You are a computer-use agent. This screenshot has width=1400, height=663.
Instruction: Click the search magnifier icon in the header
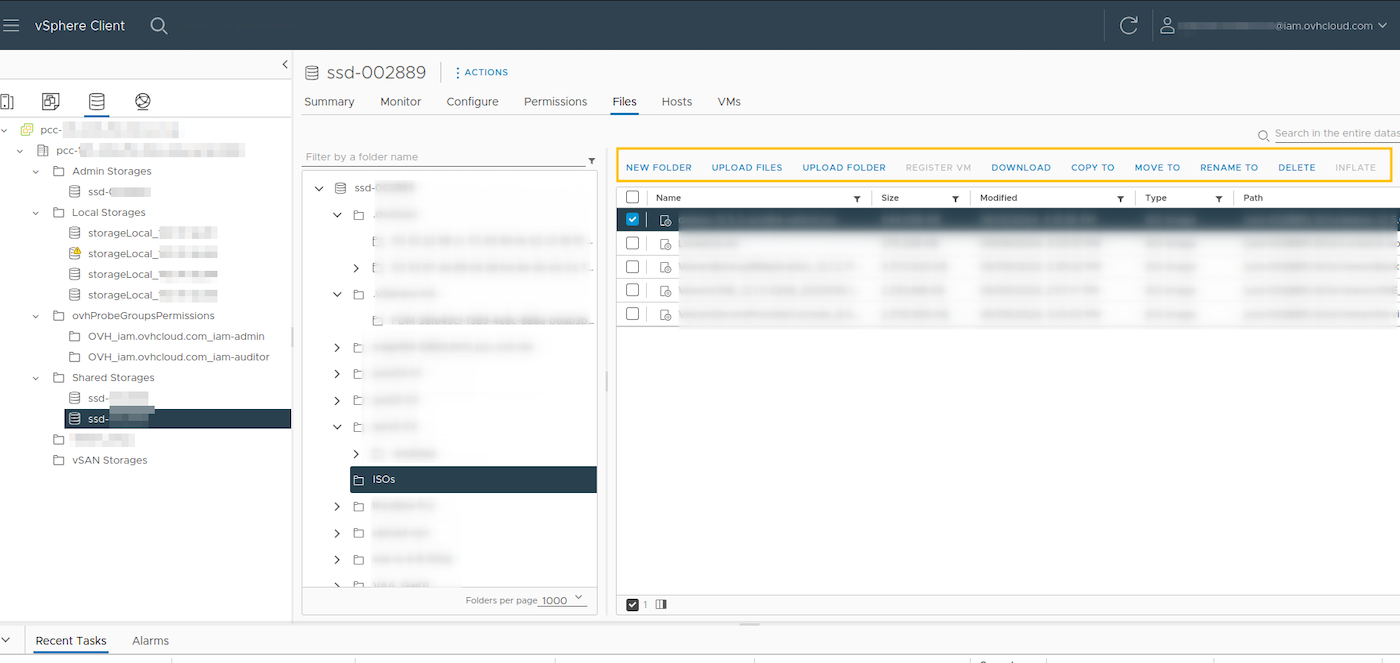(x=158, y=25)
